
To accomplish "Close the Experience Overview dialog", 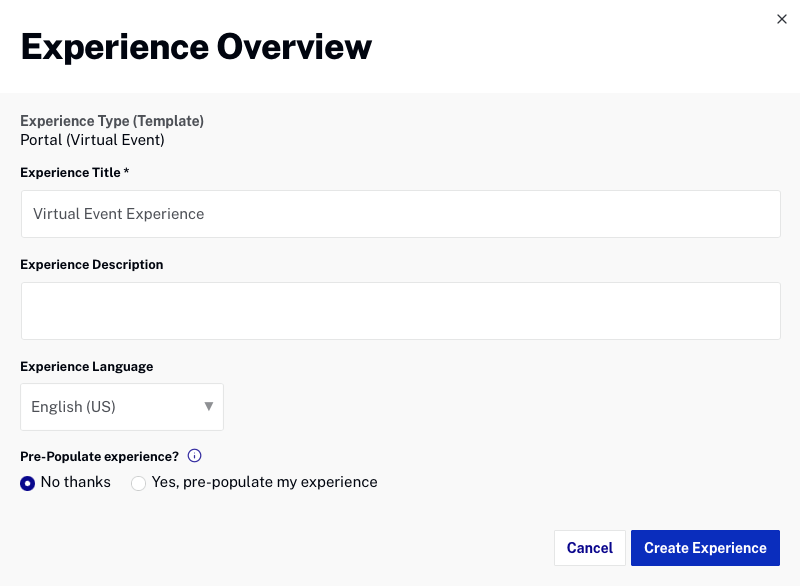I will coord(782,19).
